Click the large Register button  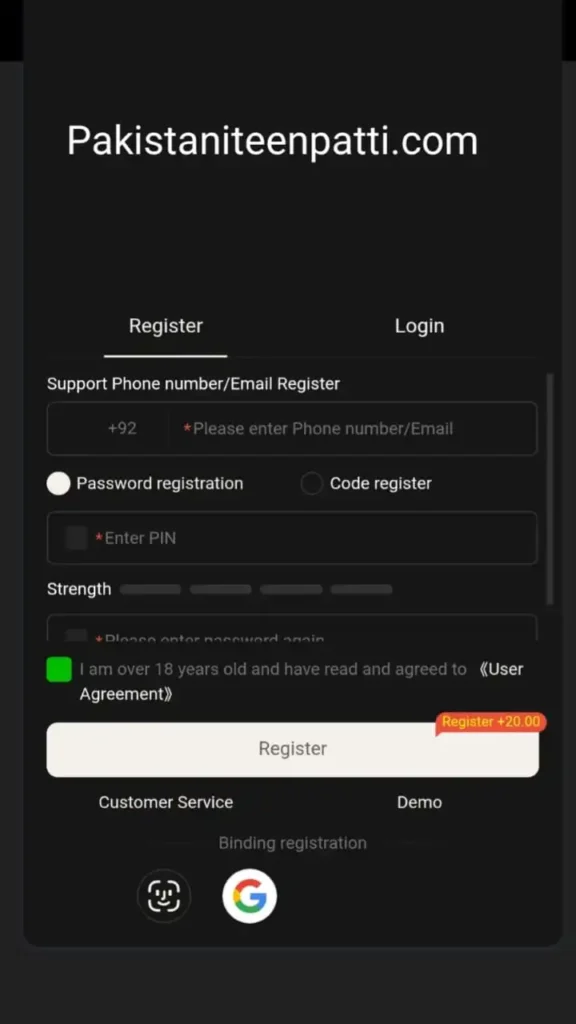[x=293, y=749]
